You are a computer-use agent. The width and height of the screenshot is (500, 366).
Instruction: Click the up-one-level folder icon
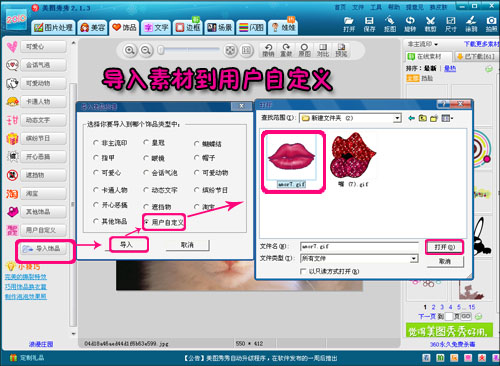422,118
